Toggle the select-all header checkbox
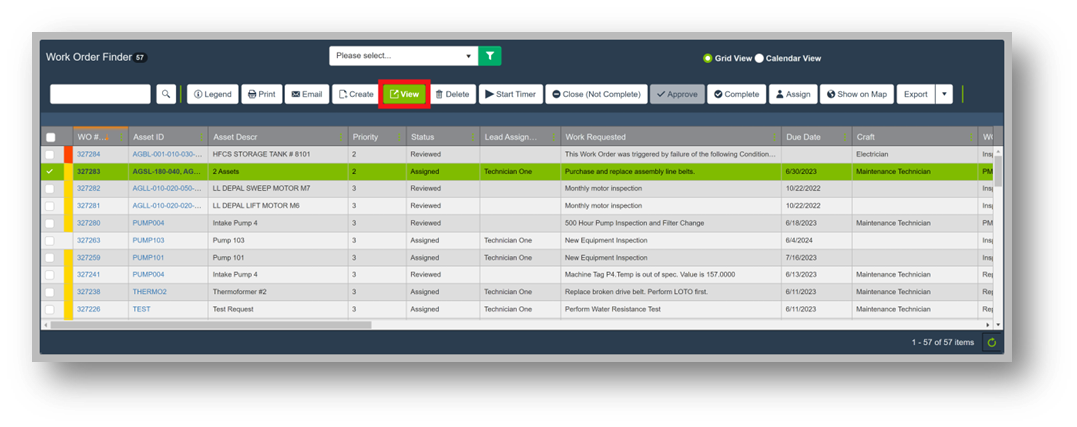Viewport: 1077px width, 427px height. point(50,137)
